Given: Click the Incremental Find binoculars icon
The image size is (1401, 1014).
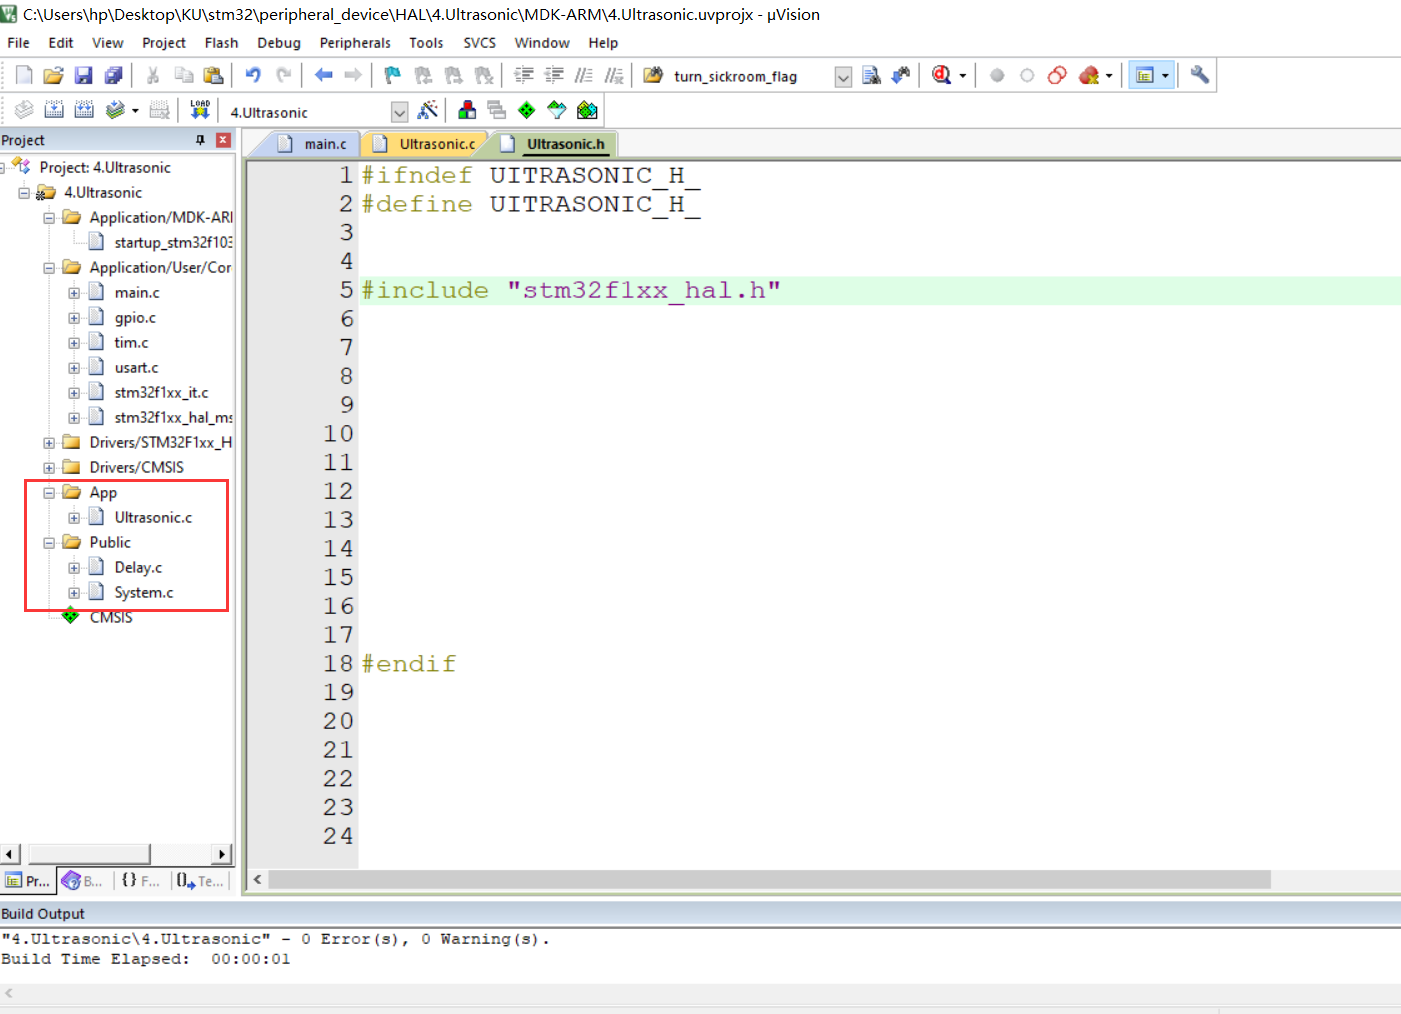Looking at the screenshot, I should (901, 75).
